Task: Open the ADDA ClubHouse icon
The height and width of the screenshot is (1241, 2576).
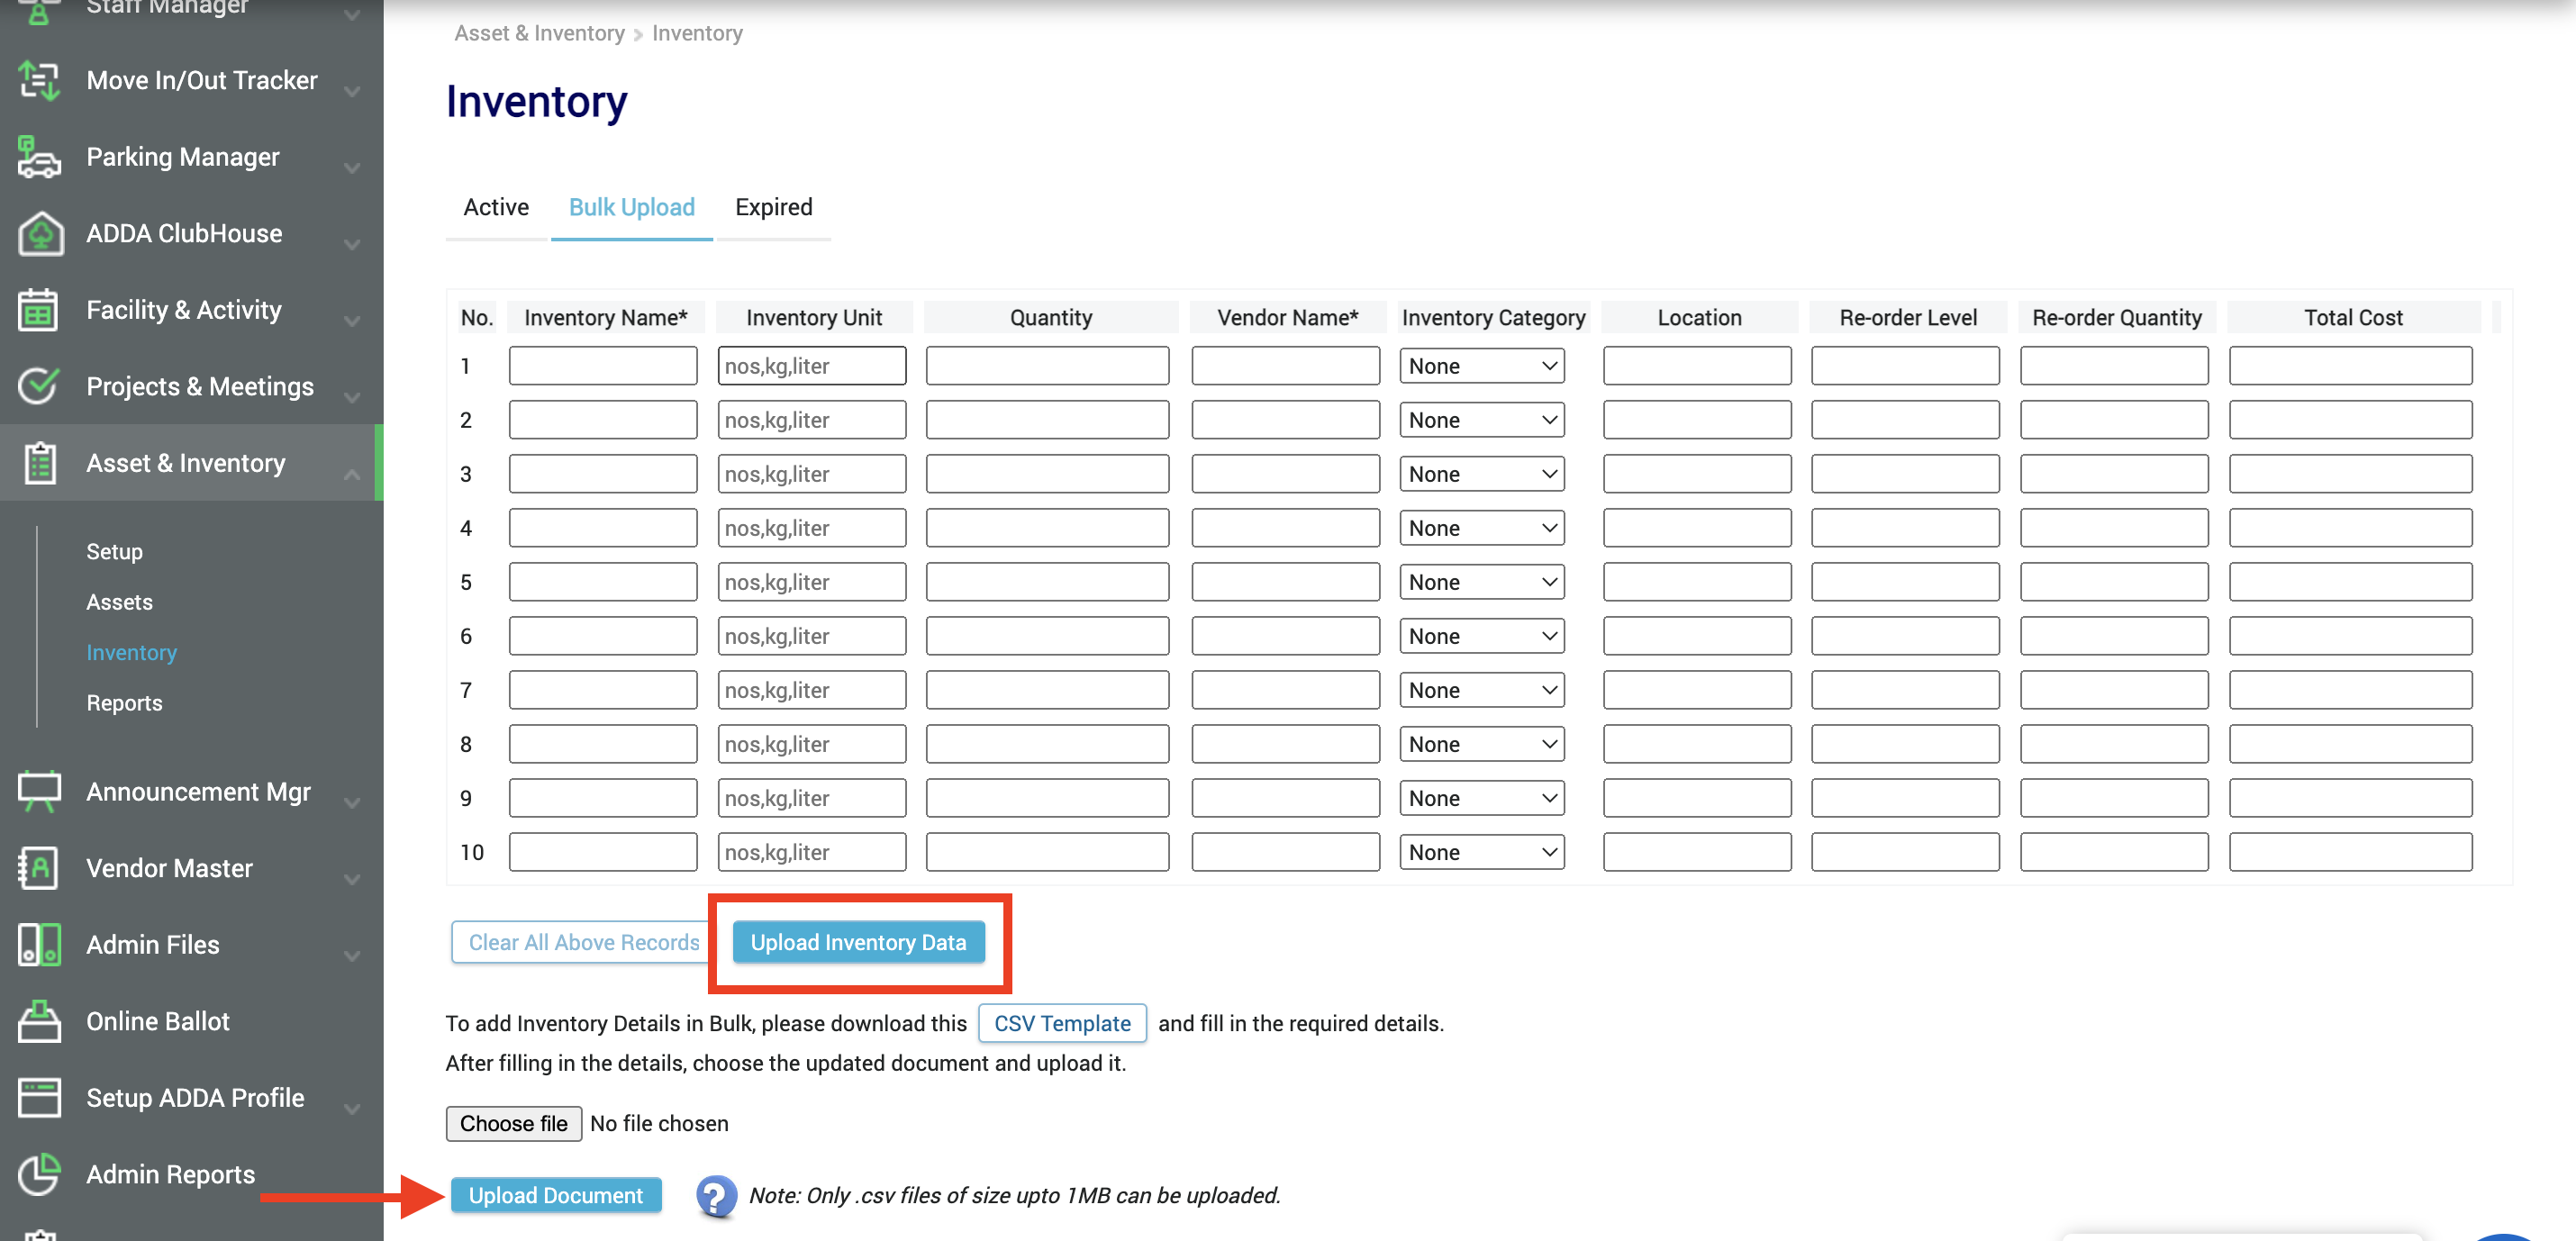Action: 38,233
